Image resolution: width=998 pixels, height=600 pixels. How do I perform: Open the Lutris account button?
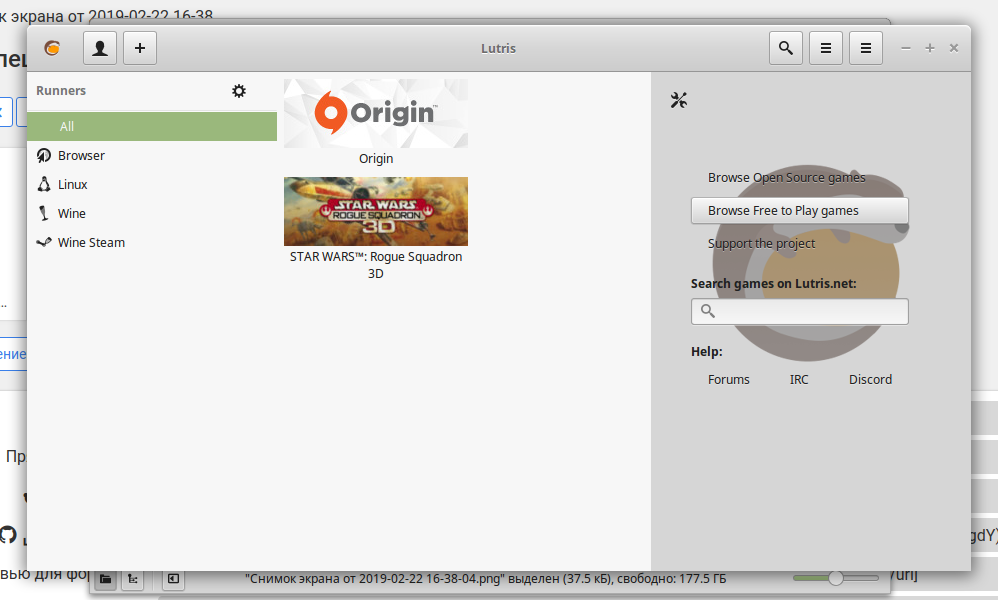[x=100, y=48]
